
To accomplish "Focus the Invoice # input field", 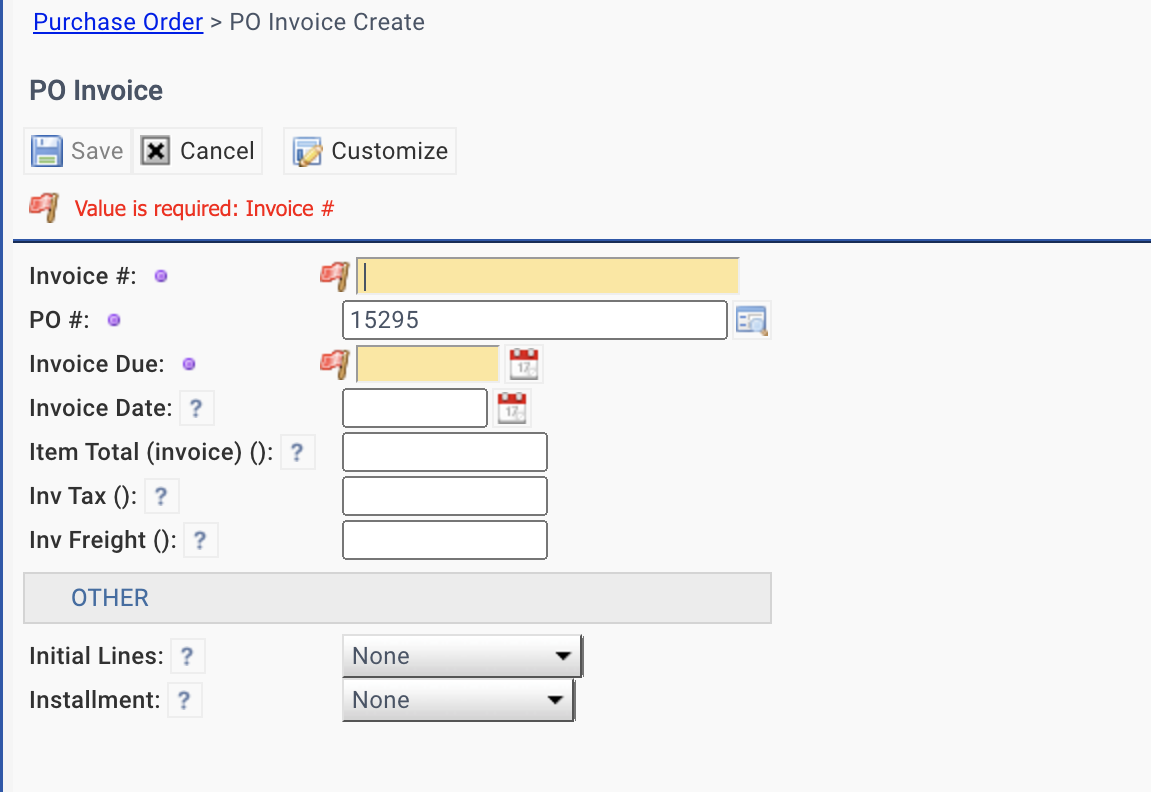I will pos(548,276).
